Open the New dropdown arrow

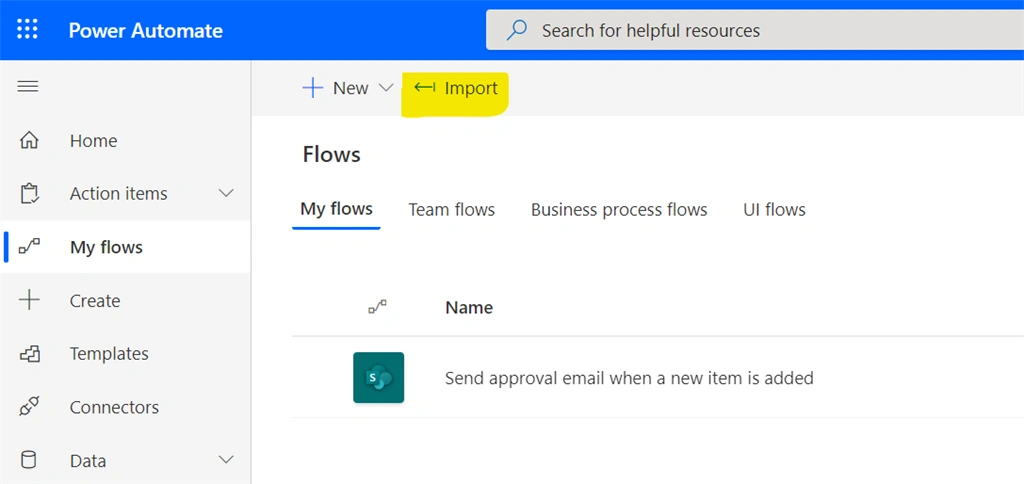(x=386, y=88)
